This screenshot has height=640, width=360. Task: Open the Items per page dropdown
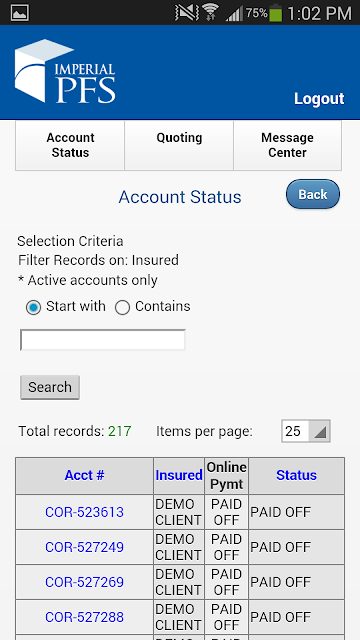tap(306, 431)
